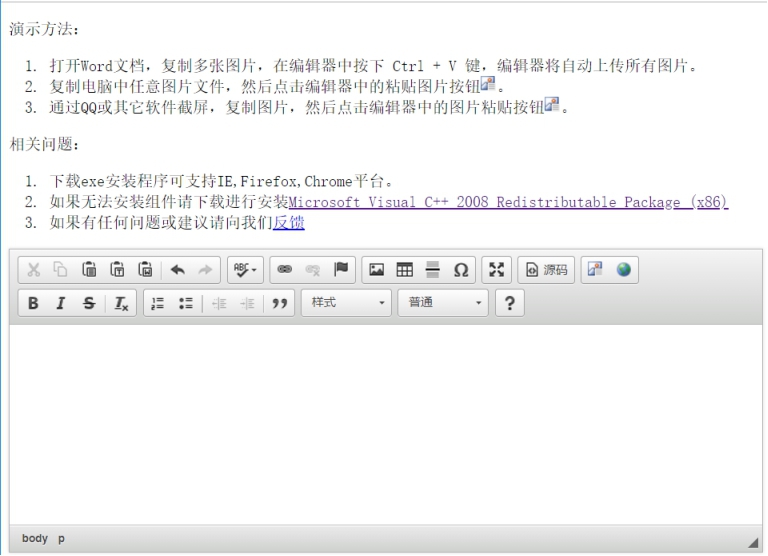768x556 pixels.
Task: Click the globe icon in toolbar
Action: (x=624, y=269)
